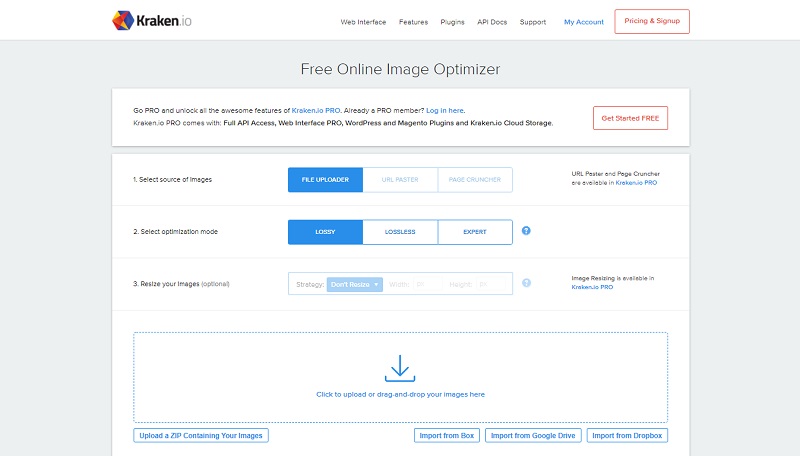The image size is (800, 456).
Task: Click the upload arrow icon
Action: click(x=400, y=368)
